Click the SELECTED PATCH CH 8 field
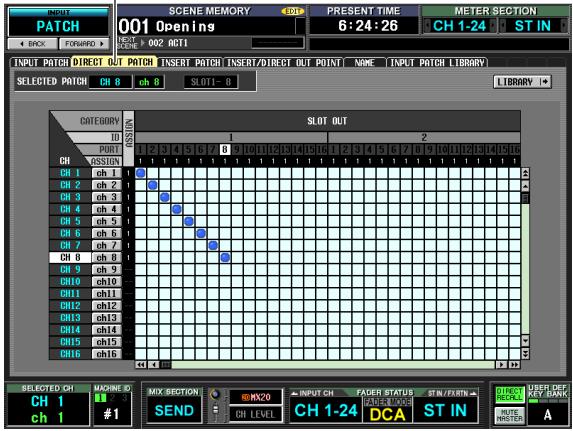The width and height of the screenshot is (573, 431). [x=110, y=82]
